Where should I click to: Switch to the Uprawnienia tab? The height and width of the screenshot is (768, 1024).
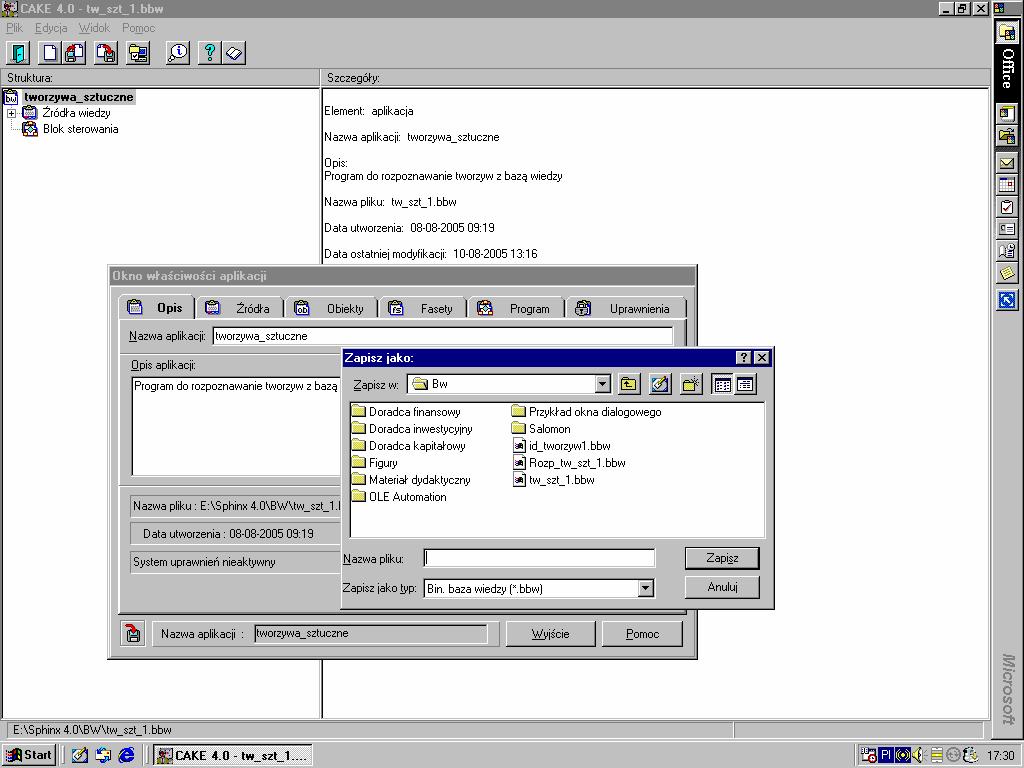click(626, 308)
